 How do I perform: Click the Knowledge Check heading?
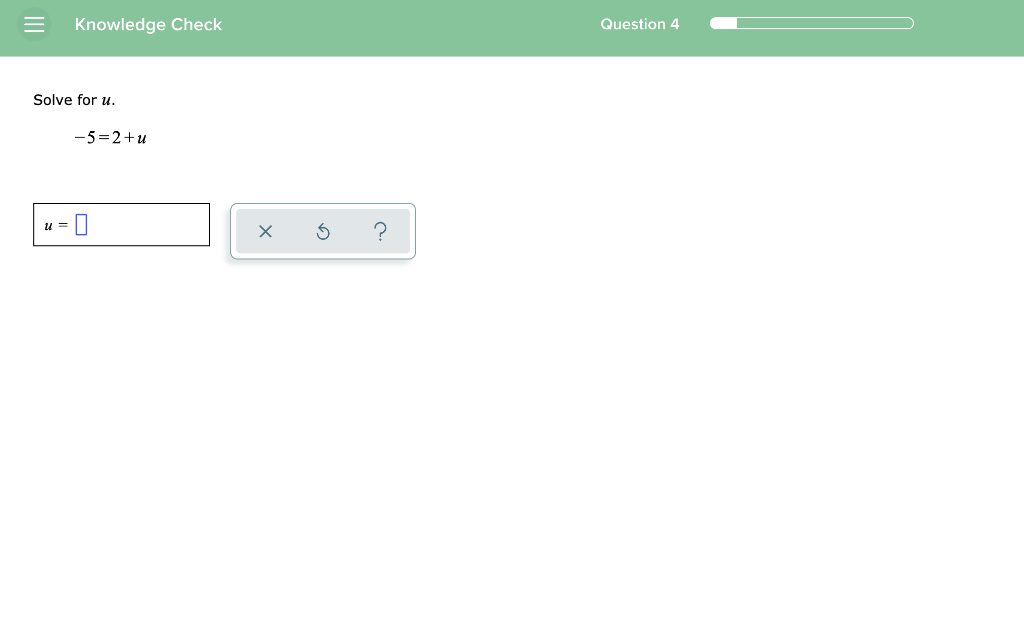click(x=148, y=24)
